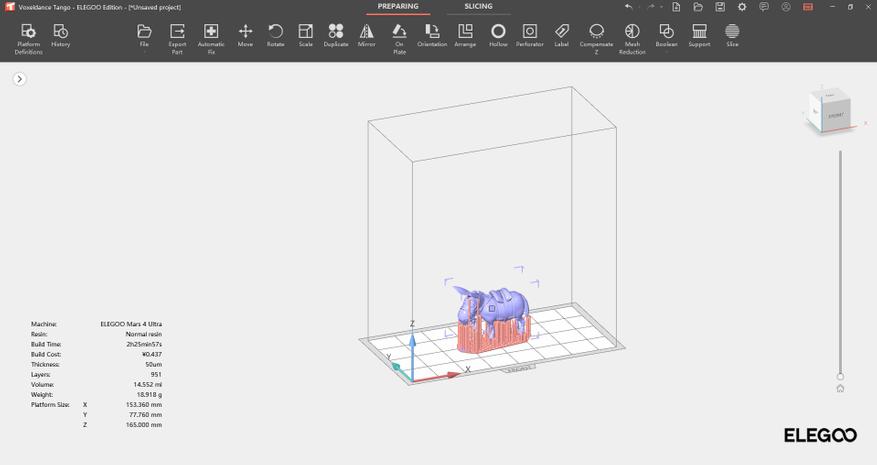Open the Mesh Reduction tool
877x465 pixels.
(632, 37)
